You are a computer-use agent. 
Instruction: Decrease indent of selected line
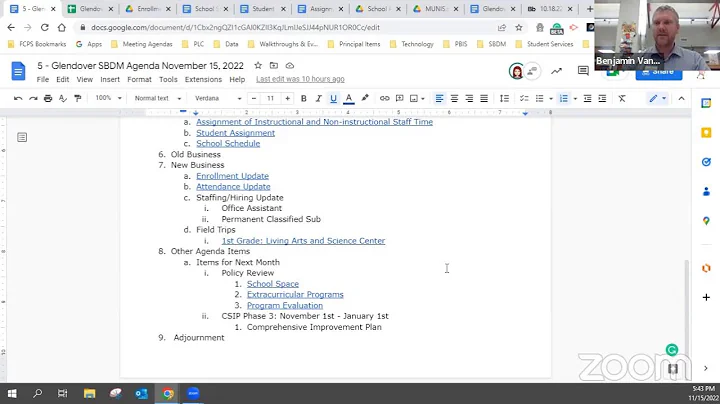587,98
